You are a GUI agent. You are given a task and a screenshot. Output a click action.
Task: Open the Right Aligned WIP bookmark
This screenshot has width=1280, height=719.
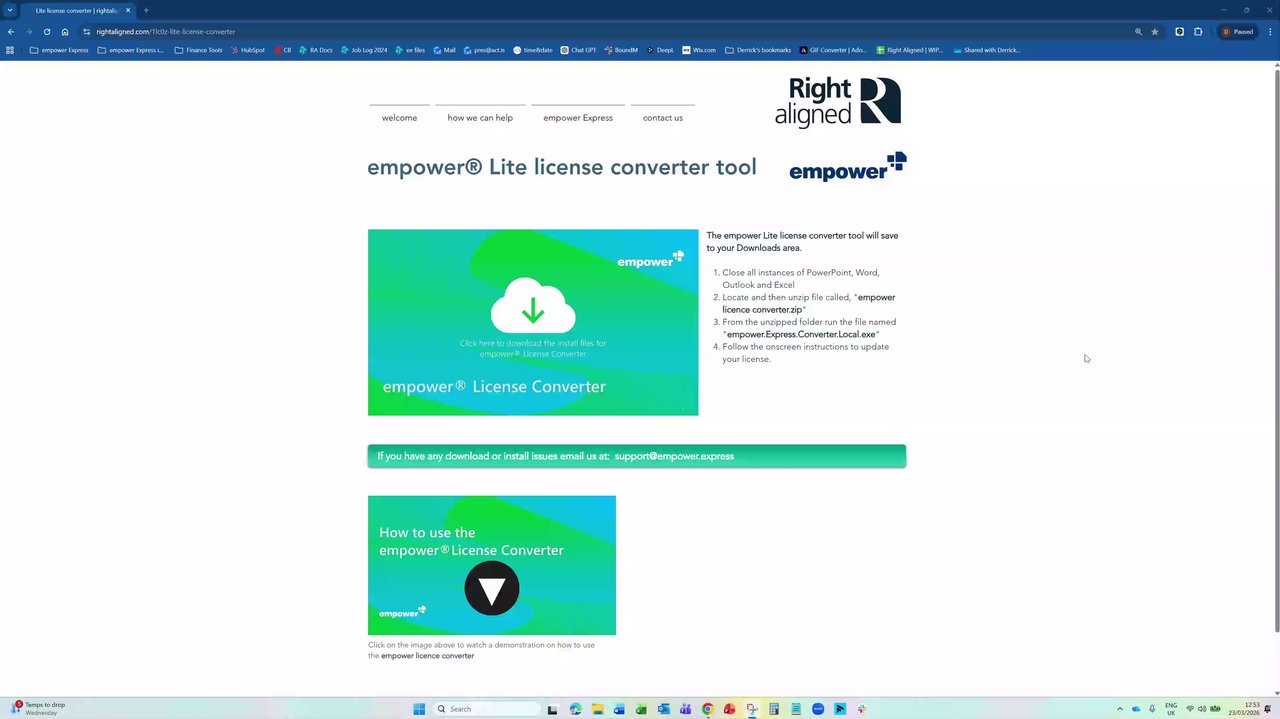910,50
